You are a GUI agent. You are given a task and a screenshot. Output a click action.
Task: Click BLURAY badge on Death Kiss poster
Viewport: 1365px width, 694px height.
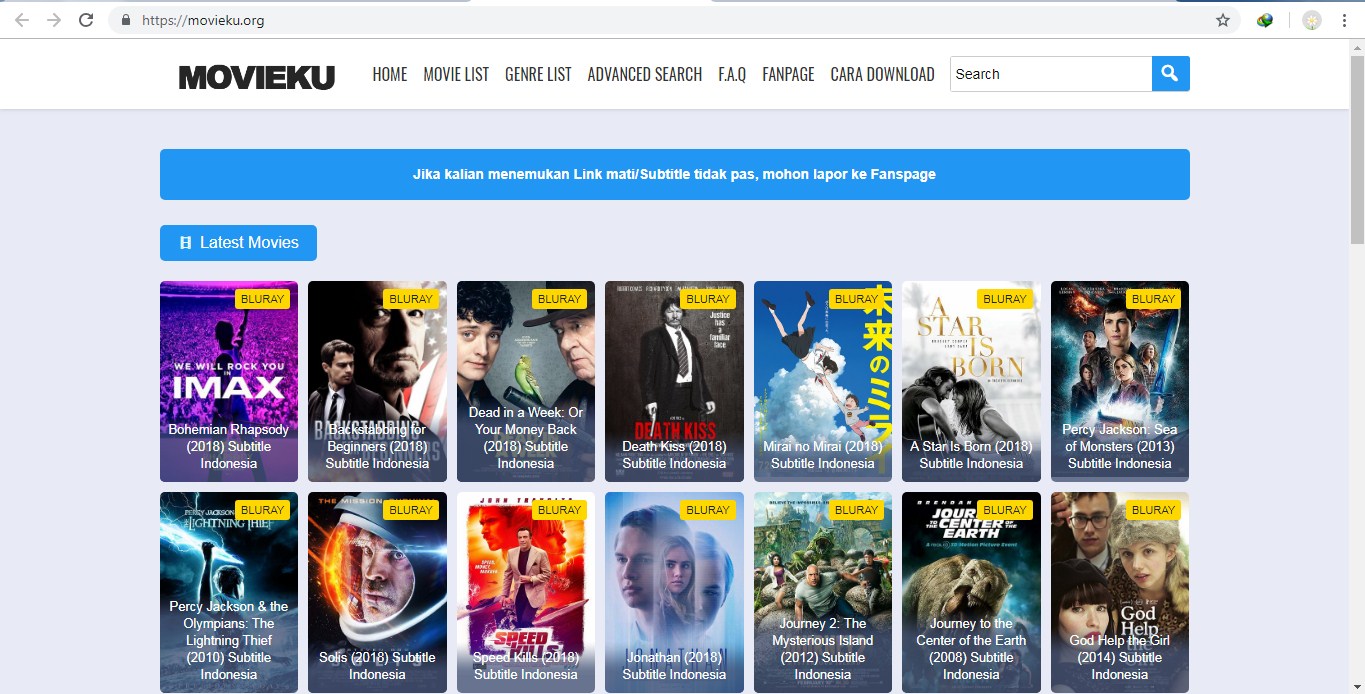pos(708,299)
